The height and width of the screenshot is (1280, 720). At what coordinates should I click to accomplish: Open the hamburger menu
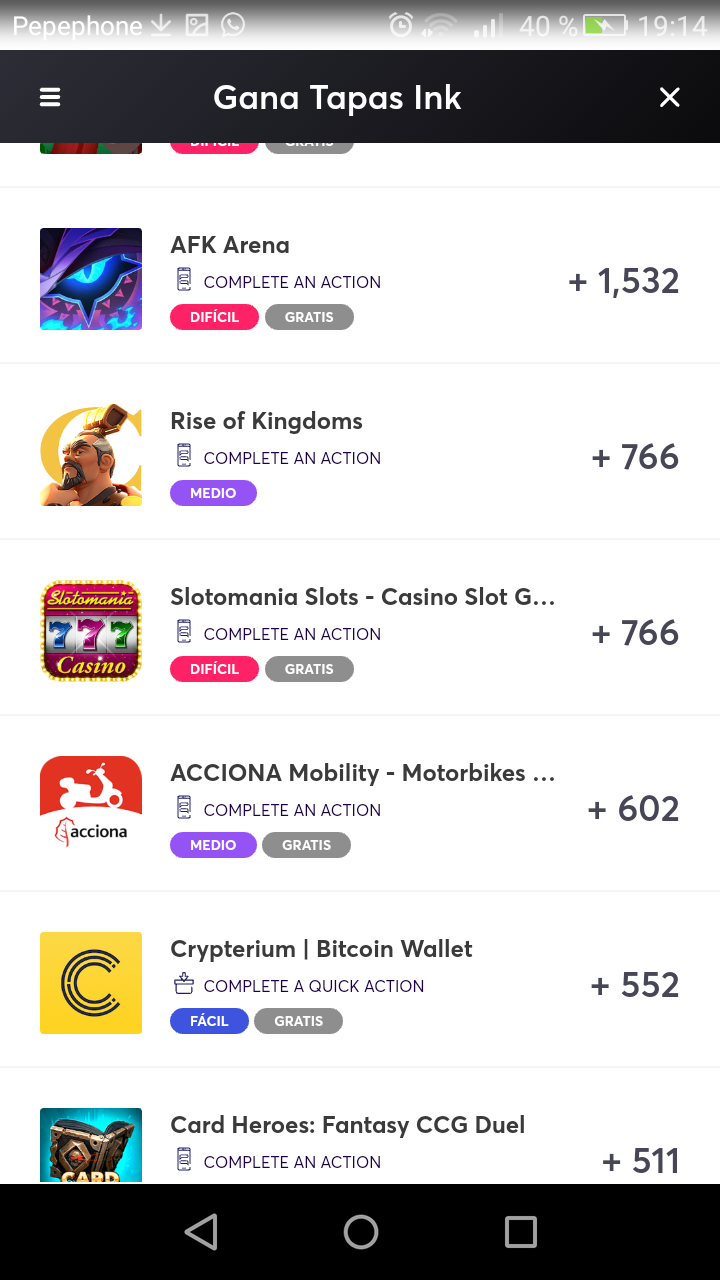point(50,97)
